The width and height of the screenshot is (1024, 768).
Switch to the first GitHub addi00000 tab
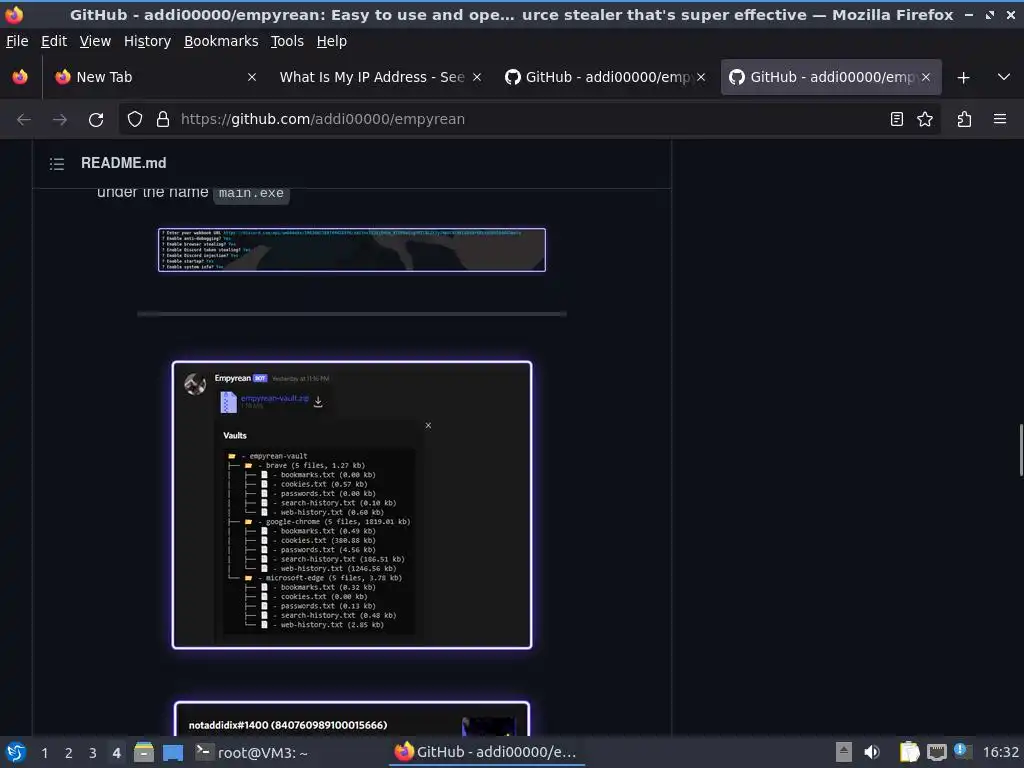click(x=605, y=77)
